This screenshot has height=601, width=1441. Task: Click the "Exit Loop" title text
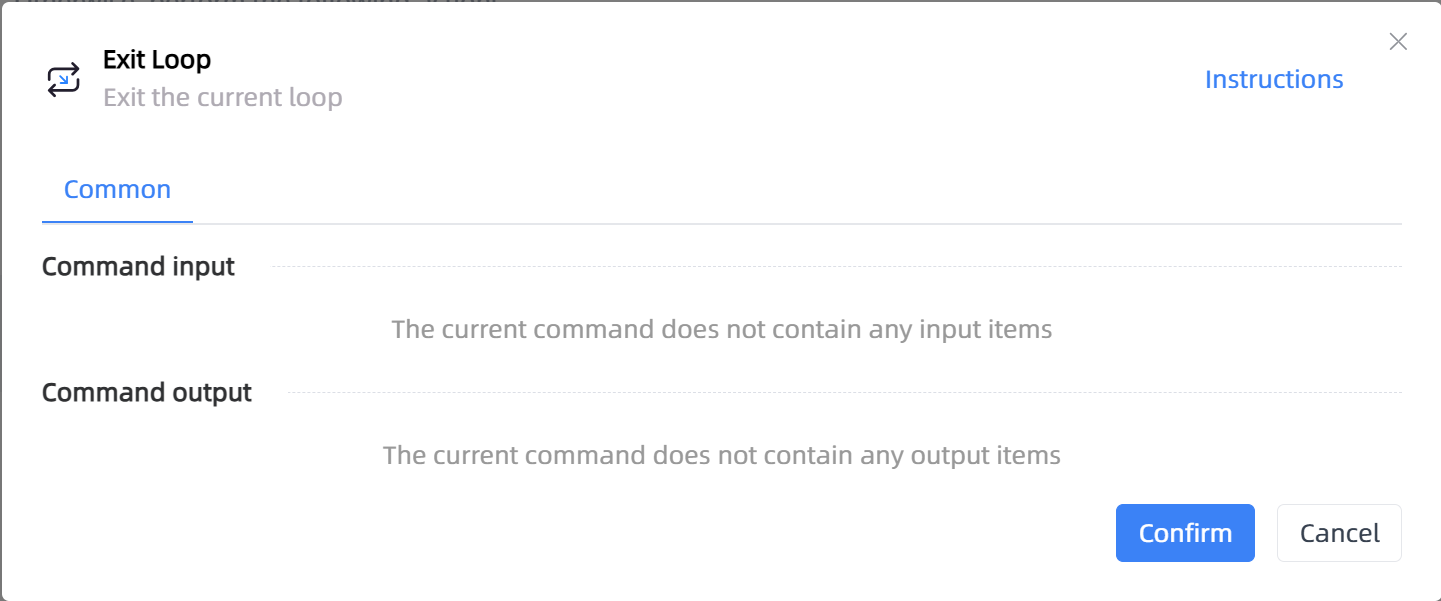click(157, 60)
